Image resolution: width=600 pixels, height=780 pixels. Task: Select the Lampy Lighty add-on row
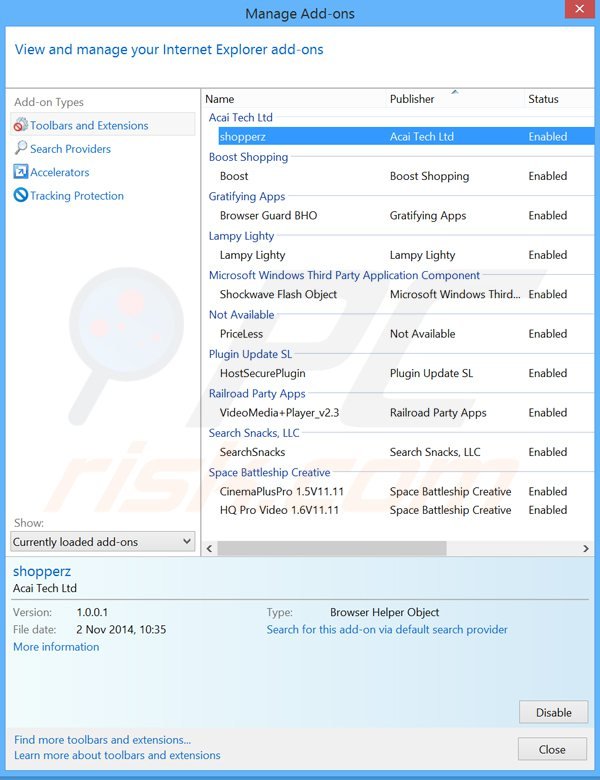[406, 255]
